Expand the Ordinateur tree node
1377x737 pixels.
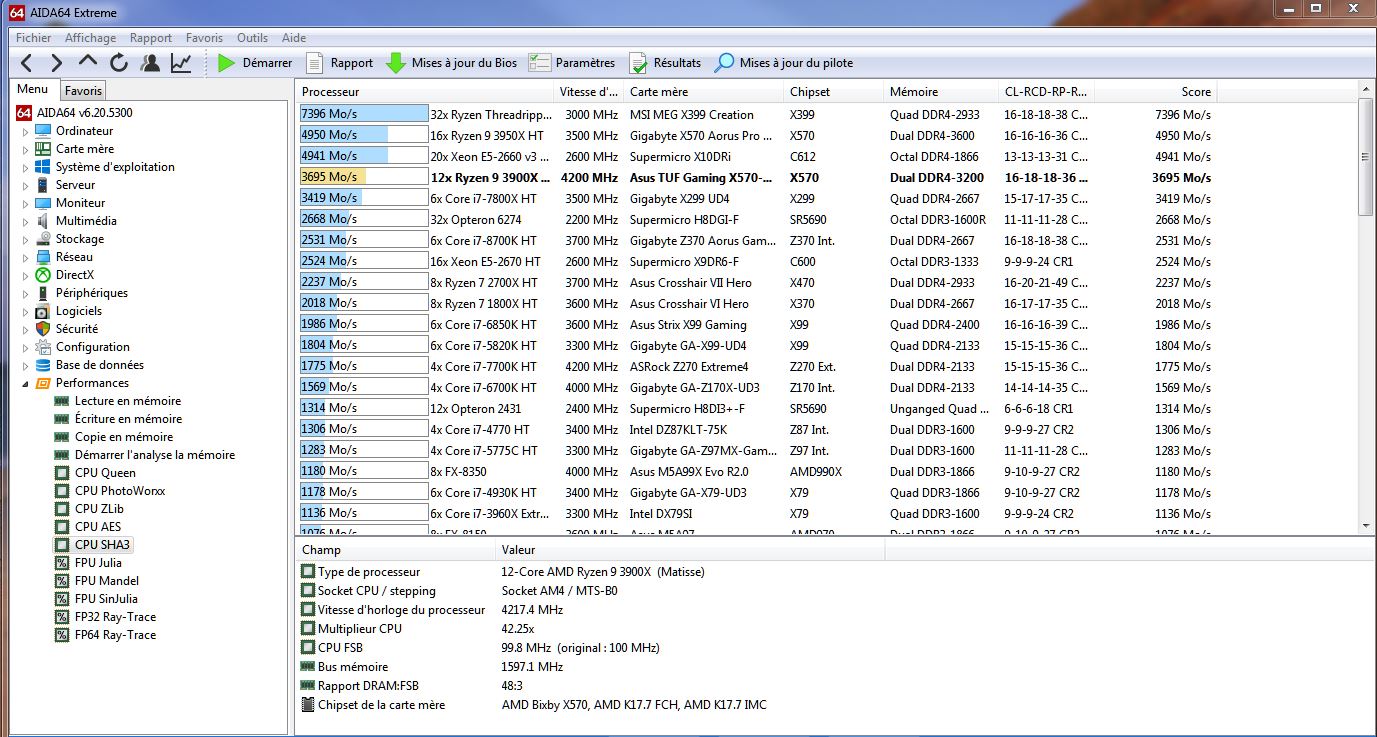(x=26, y=131)
